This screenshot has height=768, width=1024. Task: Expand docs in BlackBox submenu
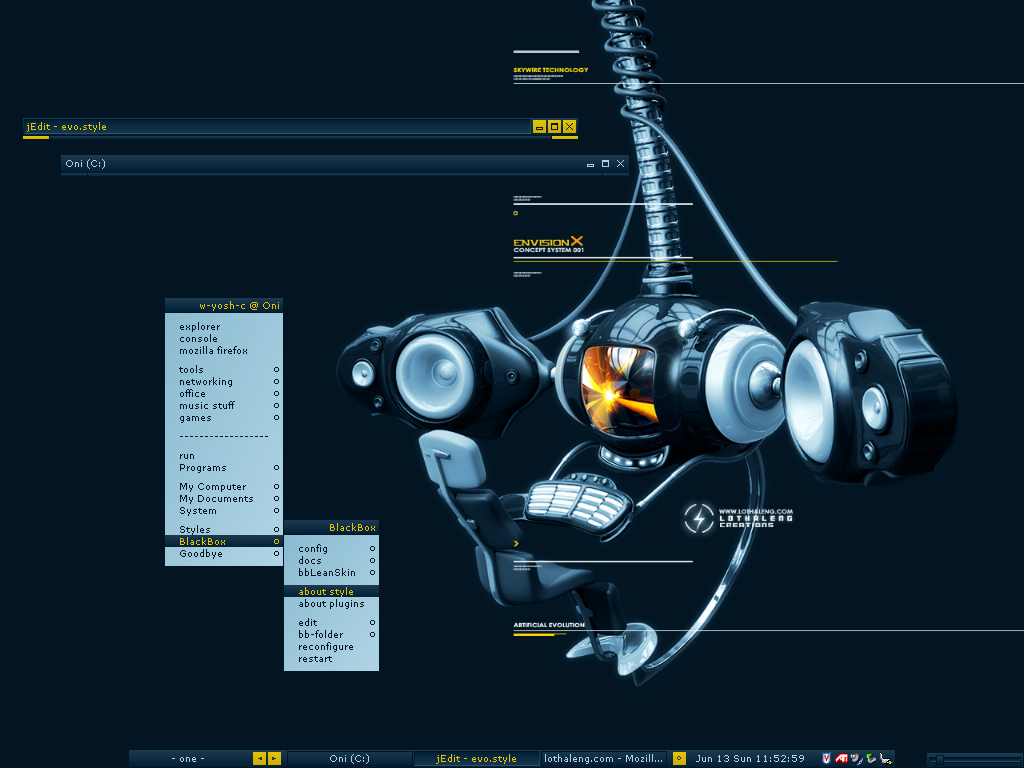[331, 560]
